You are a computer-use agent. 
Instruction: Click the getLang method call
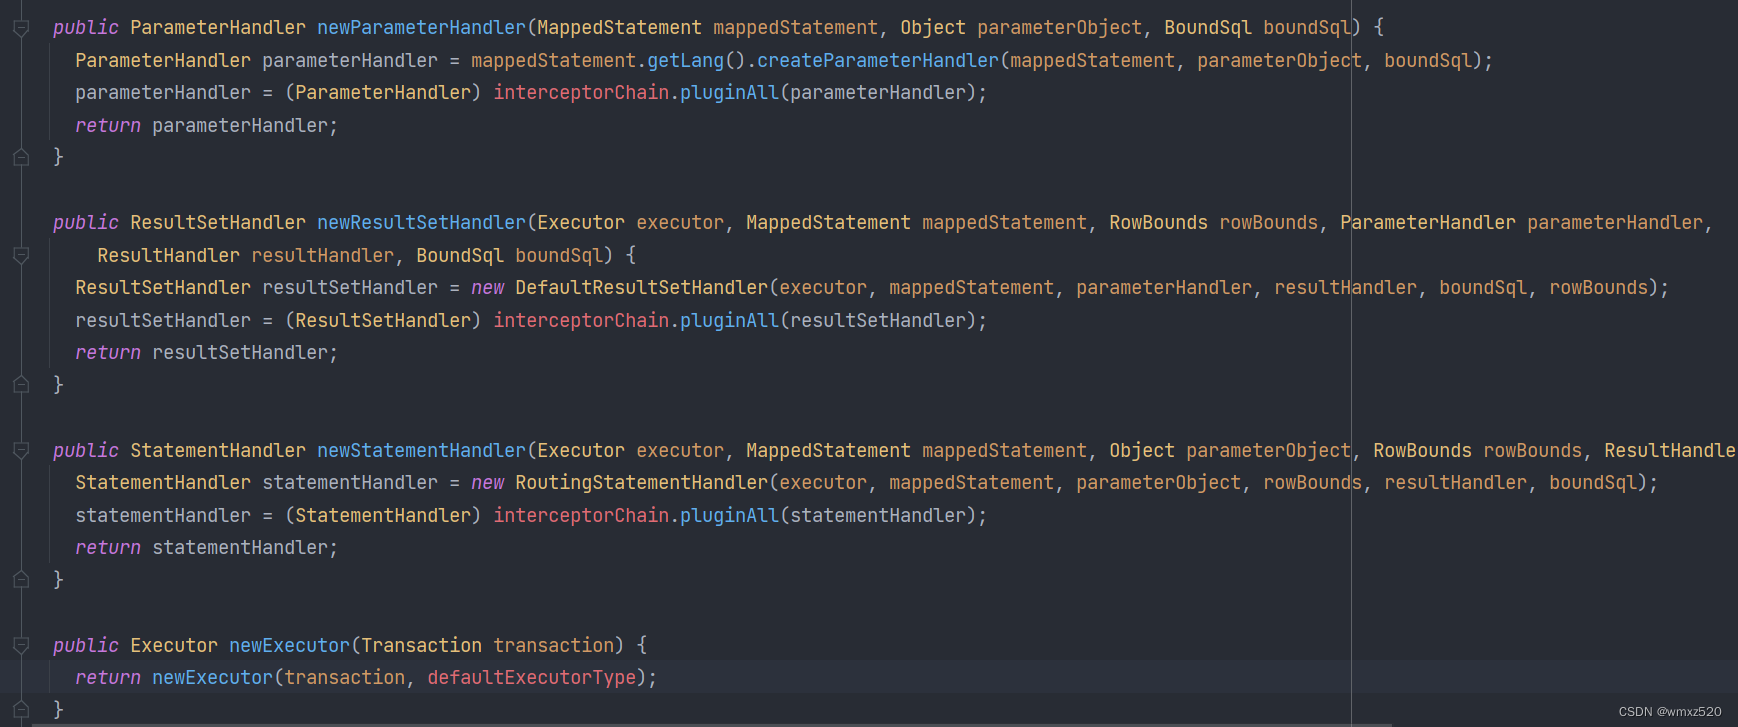pyautogui.click(x=685, y=61)
